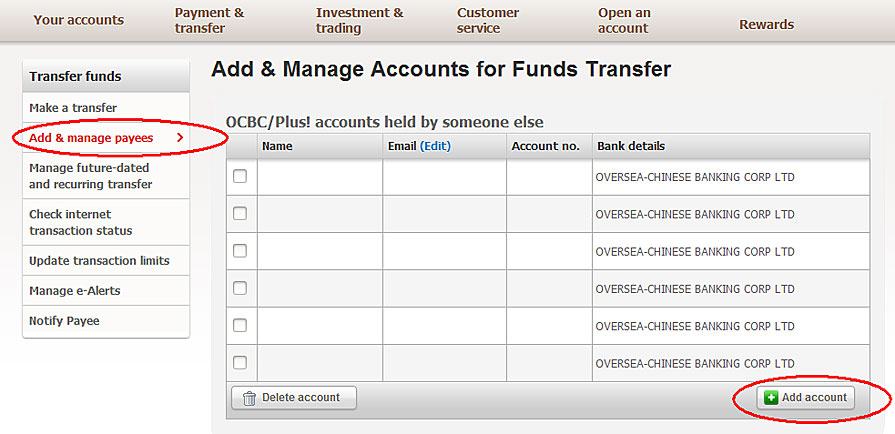Viewport: 895px width, 434px height.
Task: Select Update transaction limits
Action: point(99,261)
